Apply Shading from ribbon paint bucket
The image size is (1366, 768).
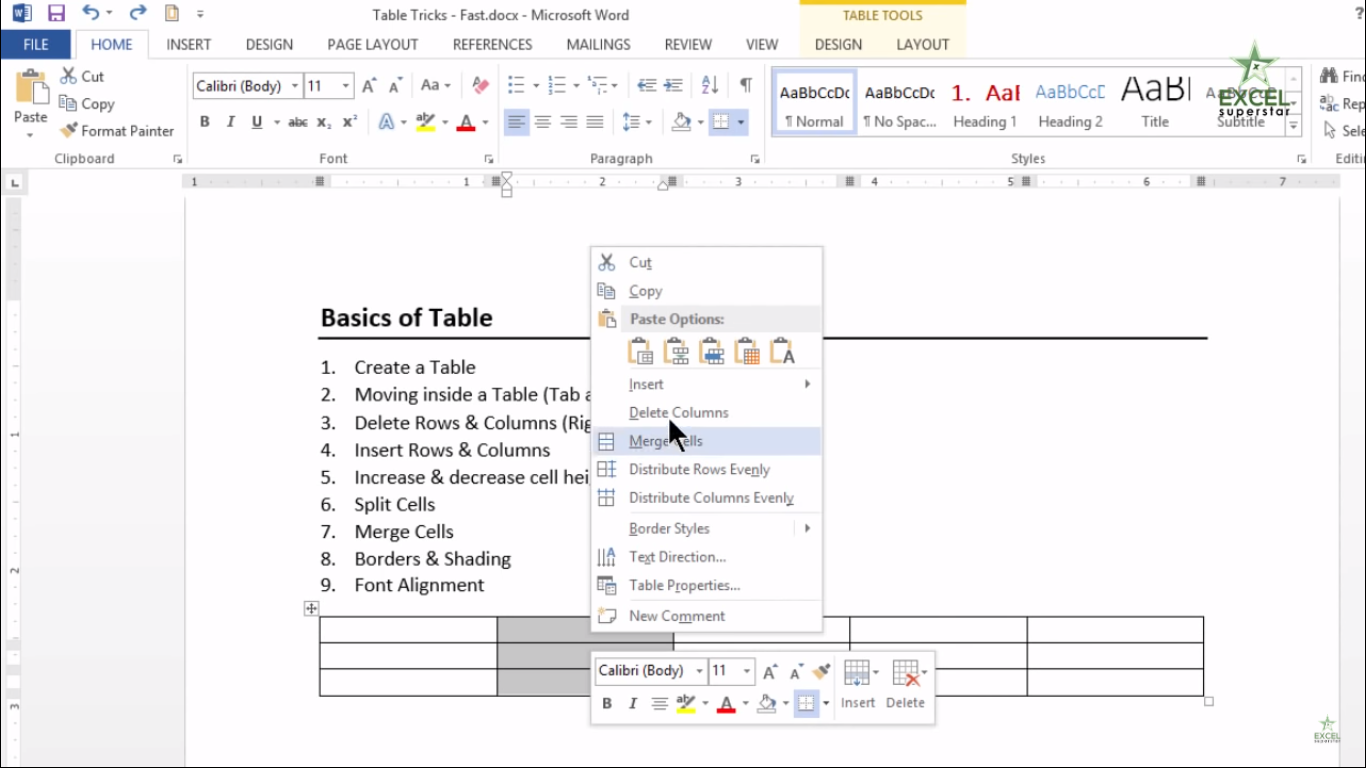[x=681, y=122]
